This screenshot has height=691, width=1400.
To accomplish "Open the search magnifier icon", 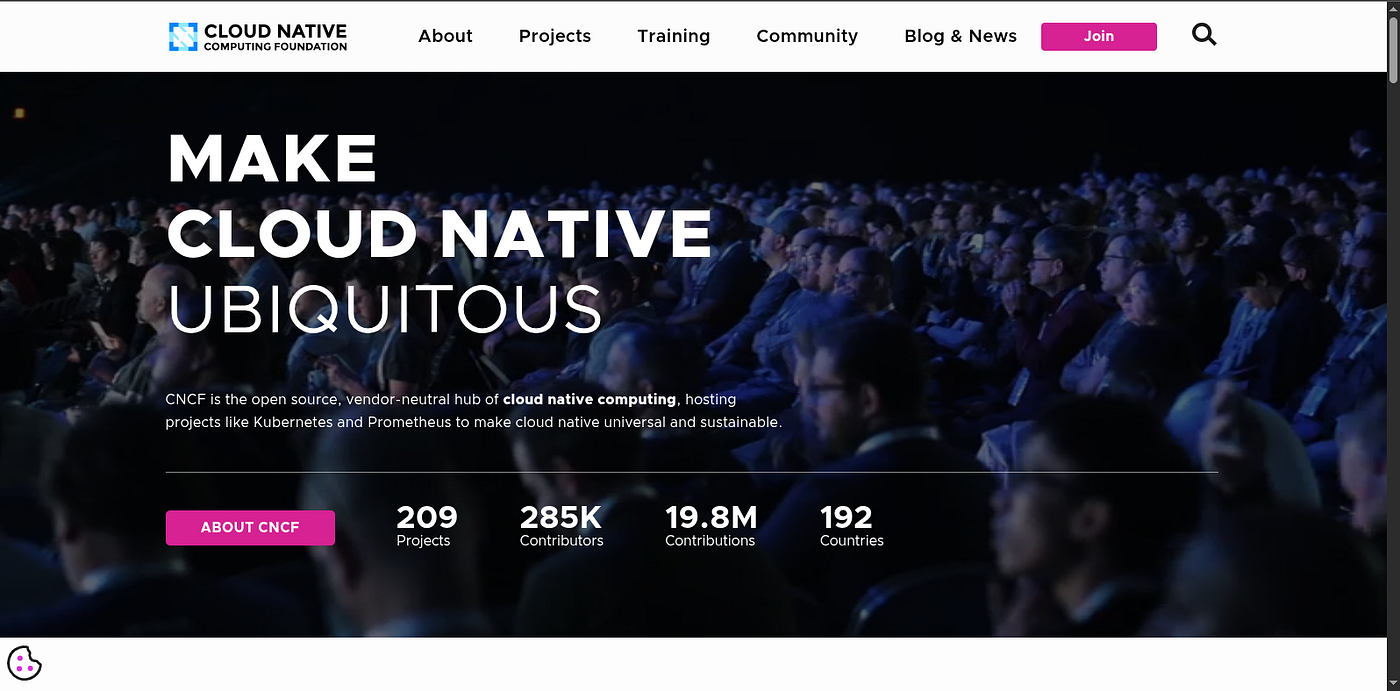I will click(x=1204, y=36).
